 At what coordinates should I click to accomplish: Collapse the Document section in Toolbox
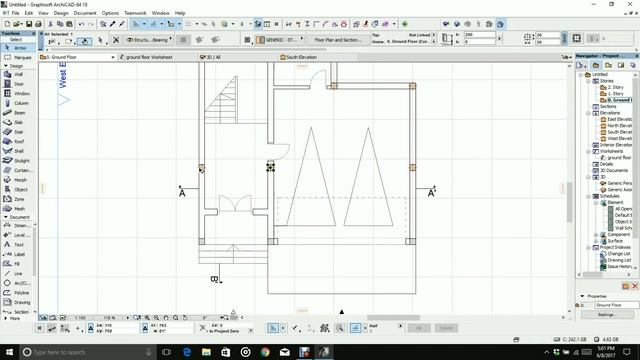click(6, 217)
